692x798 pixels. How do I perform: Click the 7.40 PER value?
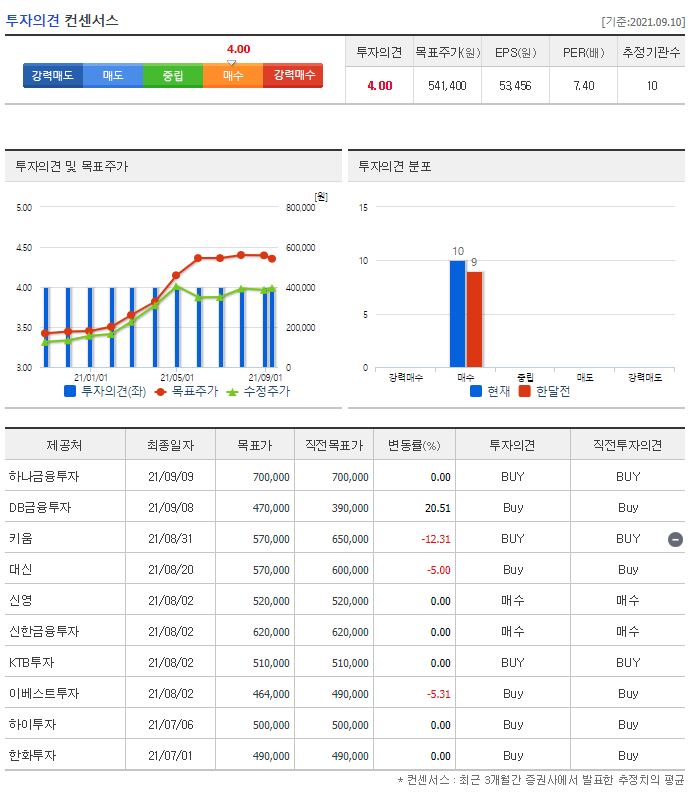tap(584, 86)
